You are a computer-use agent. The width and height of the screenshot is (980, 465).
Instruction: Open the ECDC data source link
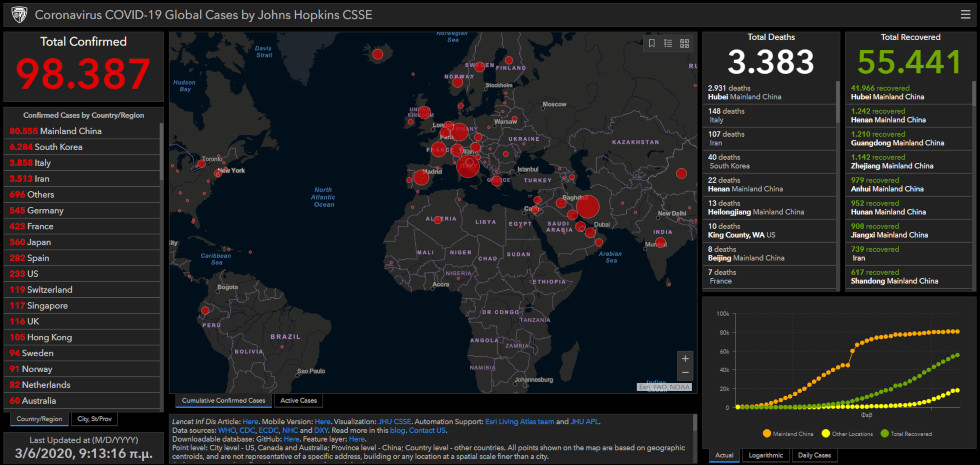[x=269, y=431]
